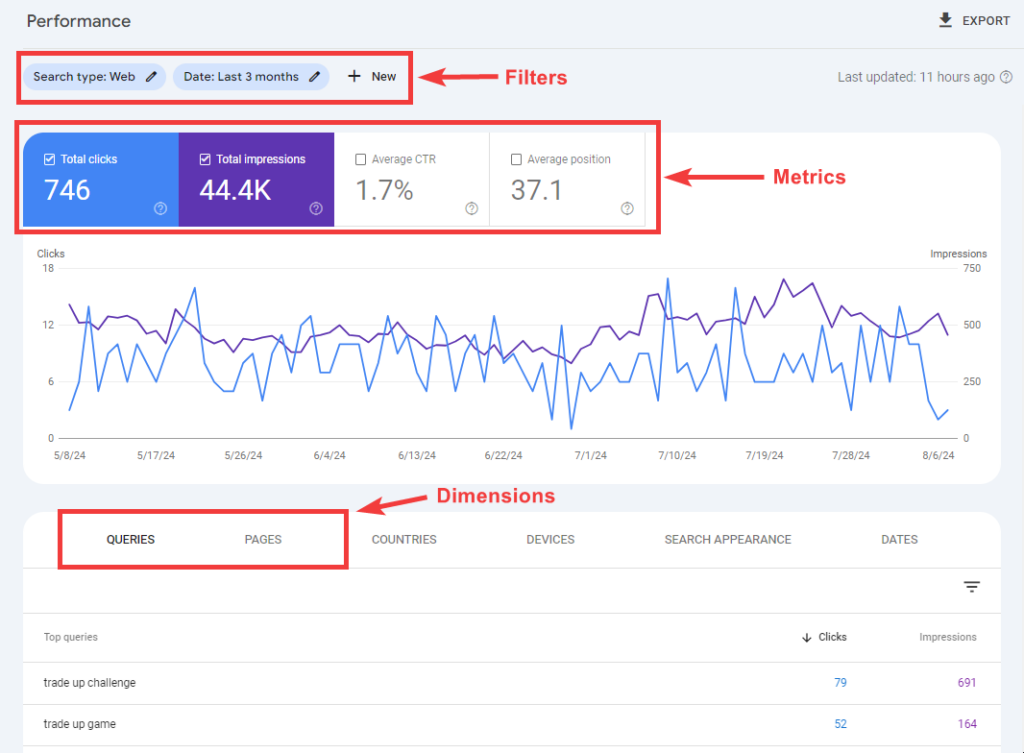
Task: Click the New filter button
Action: point(371,76)
